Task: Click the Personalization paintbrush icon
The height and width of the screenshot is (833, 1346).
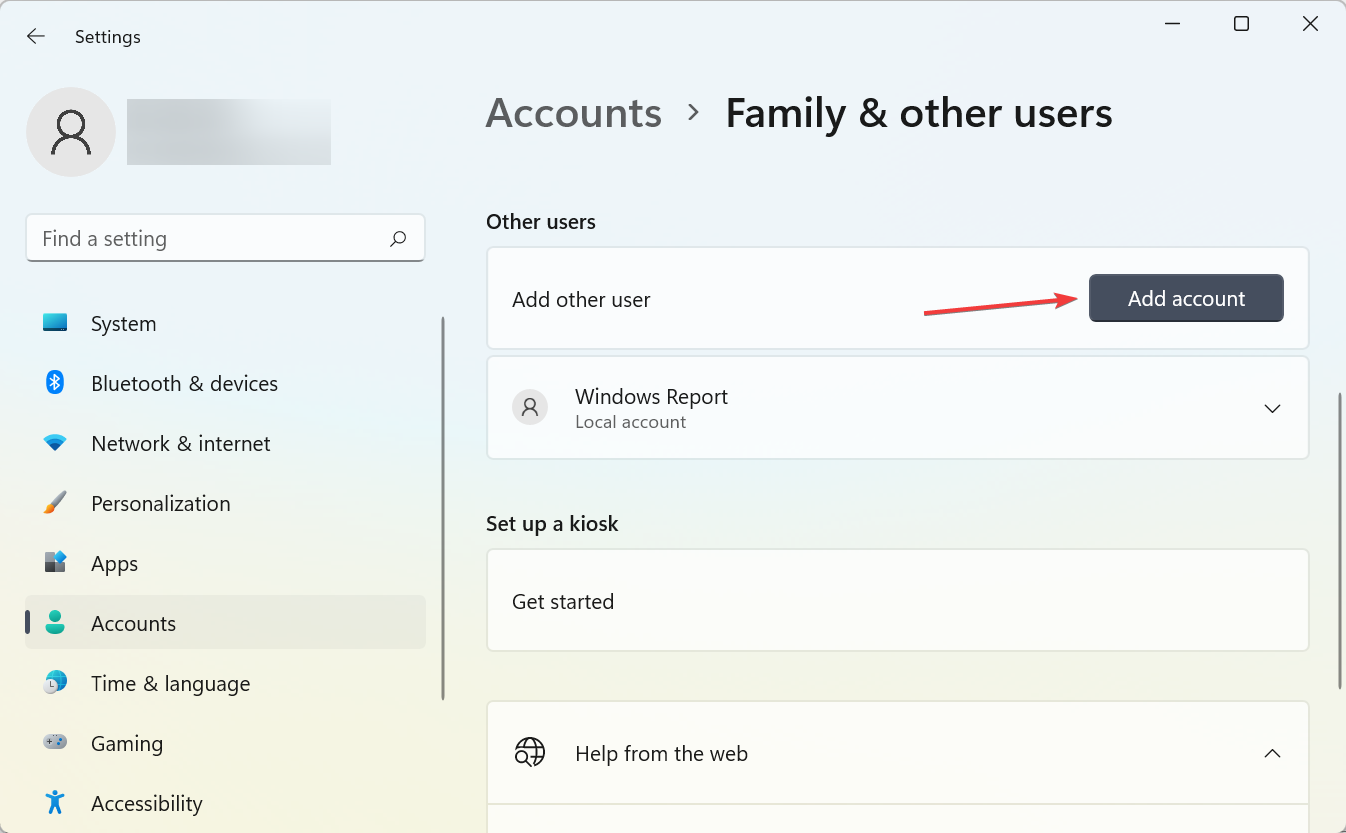Action: coord(55,503)
